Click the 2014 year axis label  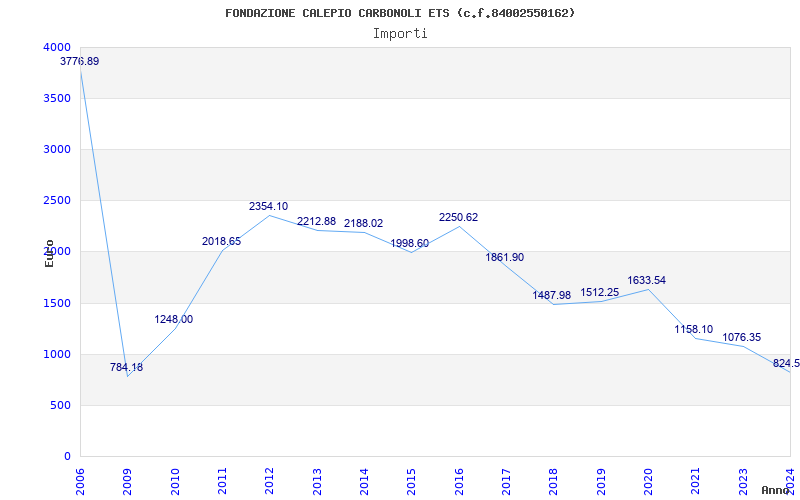pos(364,482)
